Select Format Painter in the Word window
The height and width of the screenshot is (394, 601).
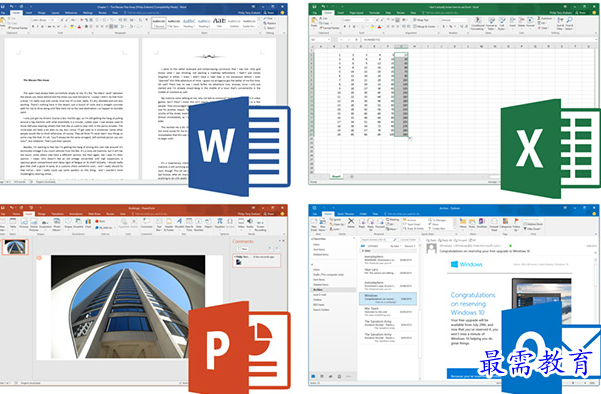pyautogui.click(x=18, y=28)
